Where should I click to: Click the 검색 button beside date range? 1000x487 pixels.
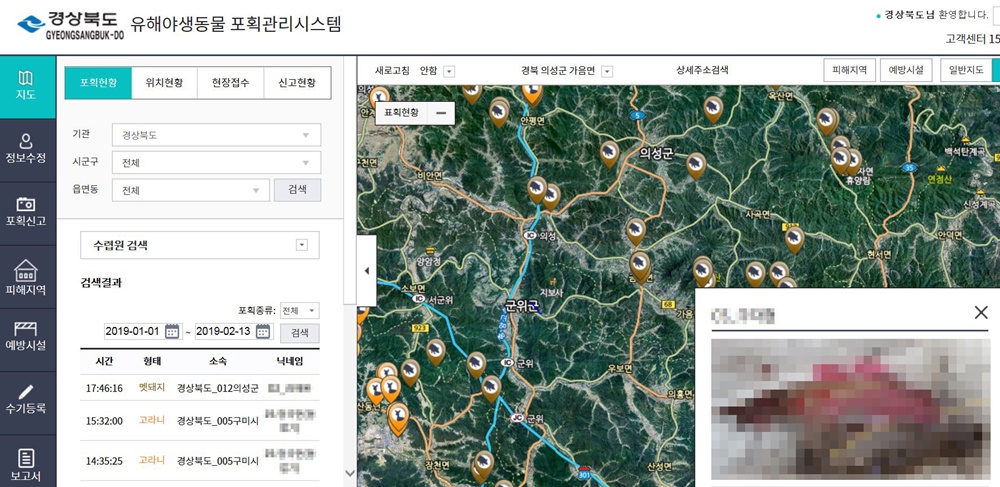(x=300, y=333)
